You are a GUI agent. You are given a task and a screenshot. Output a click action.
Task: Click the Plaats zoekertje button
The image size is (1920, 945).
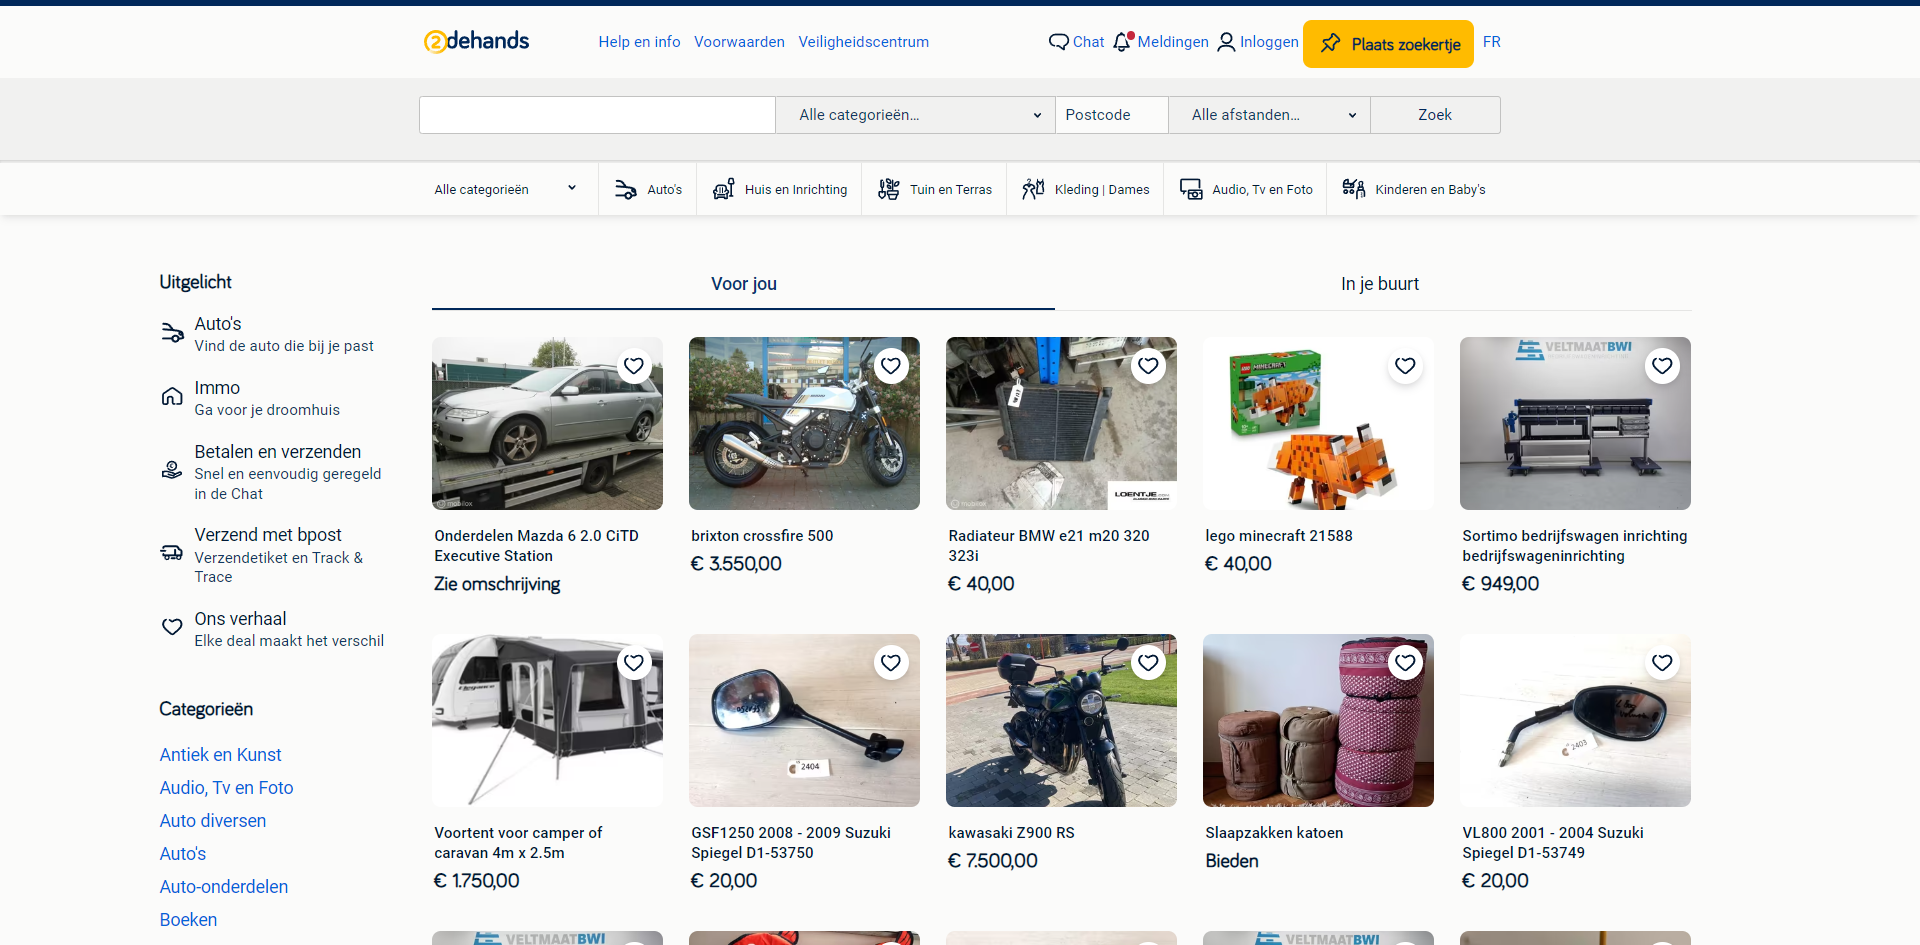tap(1388, 44)
